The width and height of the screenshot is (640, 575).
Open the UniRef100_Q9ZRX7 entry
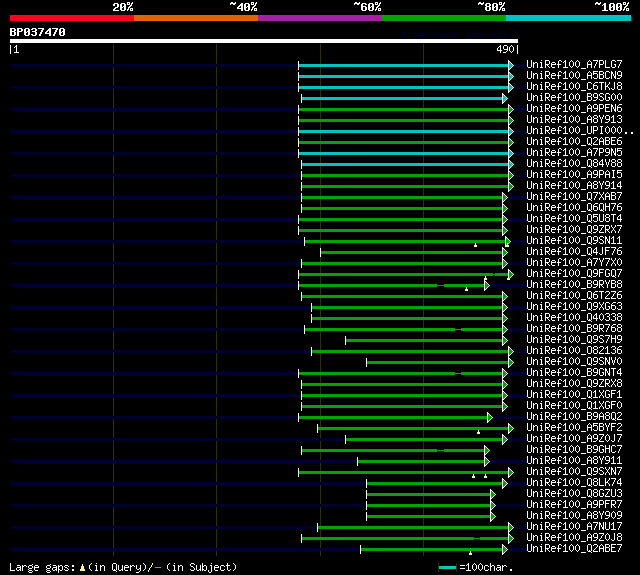(574, 230)
